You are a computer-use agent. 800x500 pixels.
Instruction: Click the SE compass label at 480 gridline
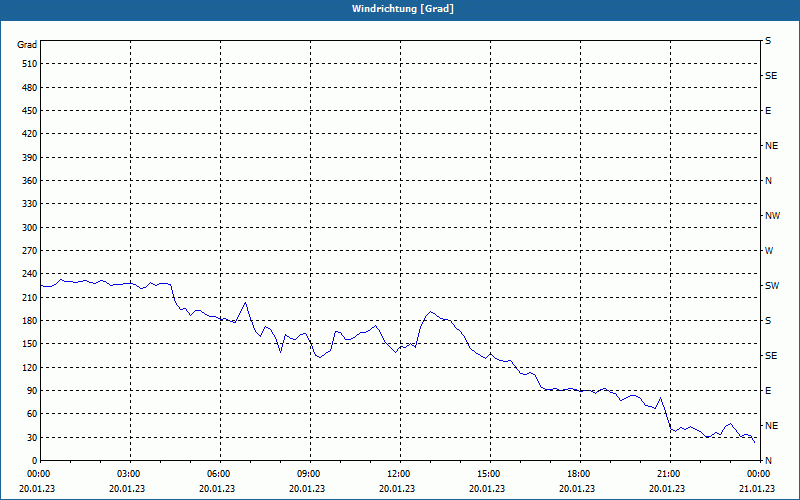pyautogui.click(x=771, y=76)
